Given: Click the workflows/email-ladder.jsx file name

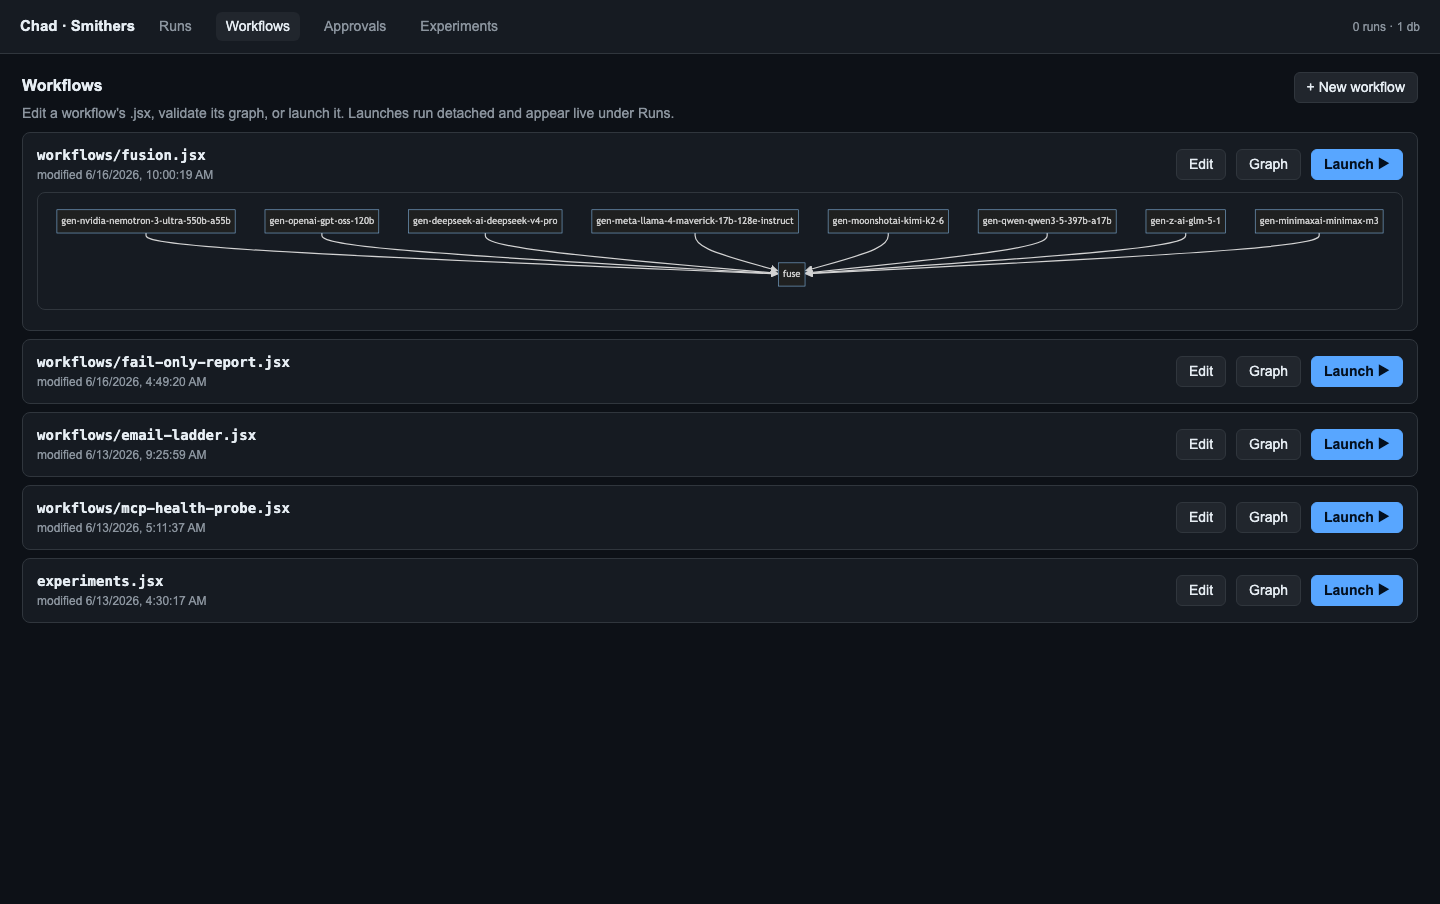Looking at the screenshot, I should [146, 435].
